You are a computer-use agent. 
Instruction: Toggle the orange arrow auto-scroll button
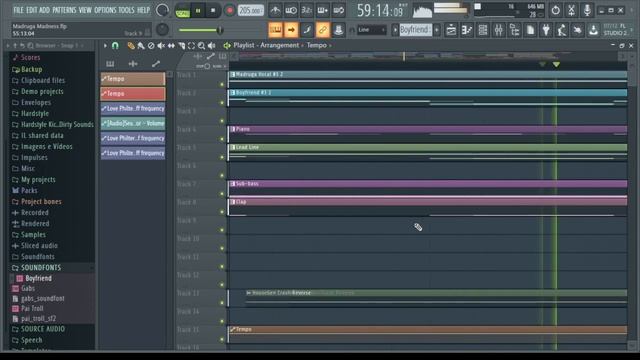click(x=291, y=30)
